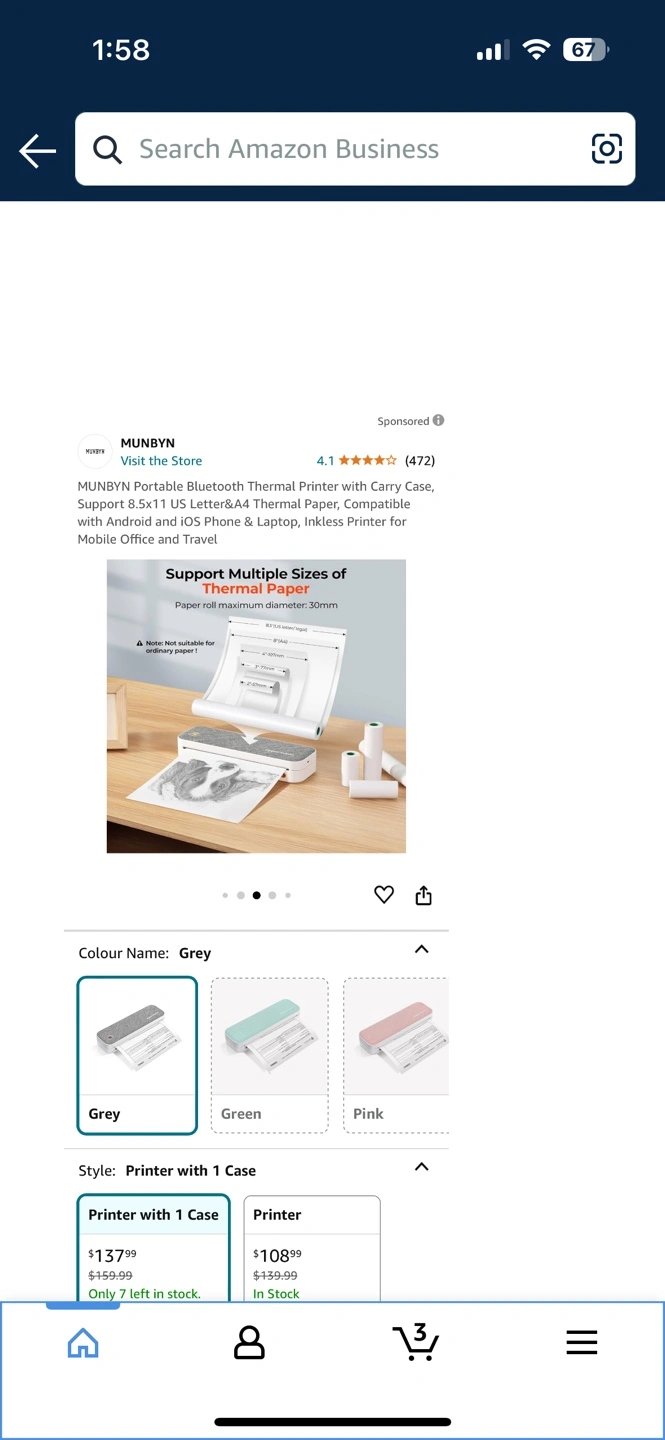Open the camera scan search icon
665x1440 pixels.
pos(606,149)
